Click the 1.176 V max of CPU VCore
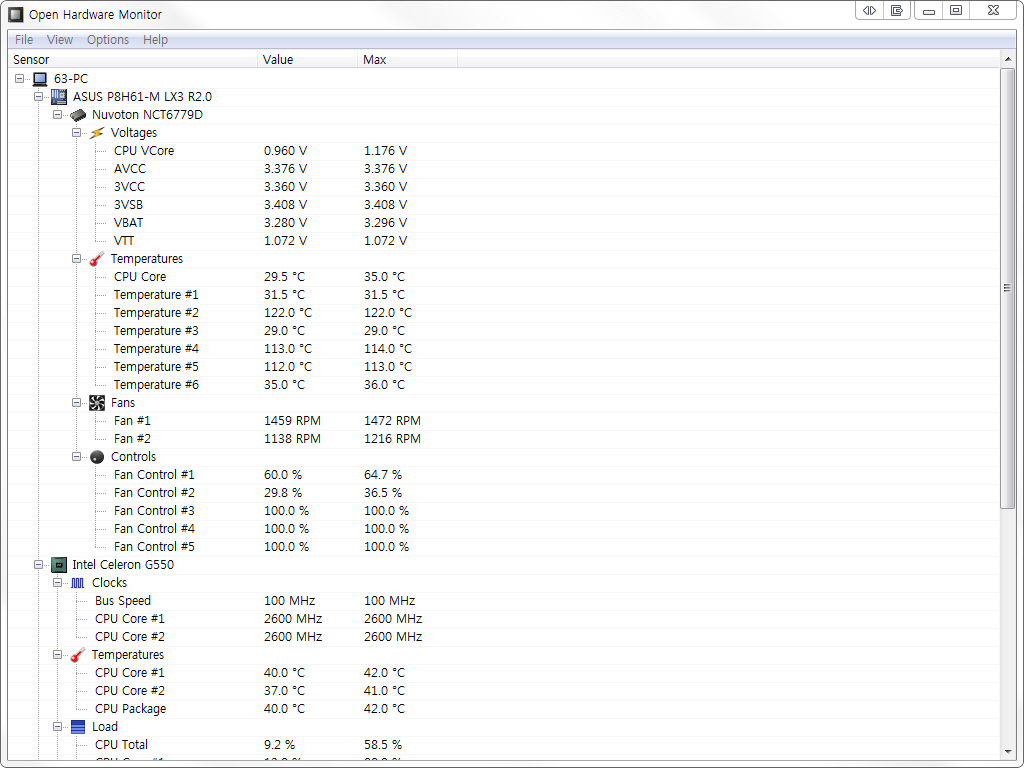This screenshot has width=1024, height=768. pos(385,151)
